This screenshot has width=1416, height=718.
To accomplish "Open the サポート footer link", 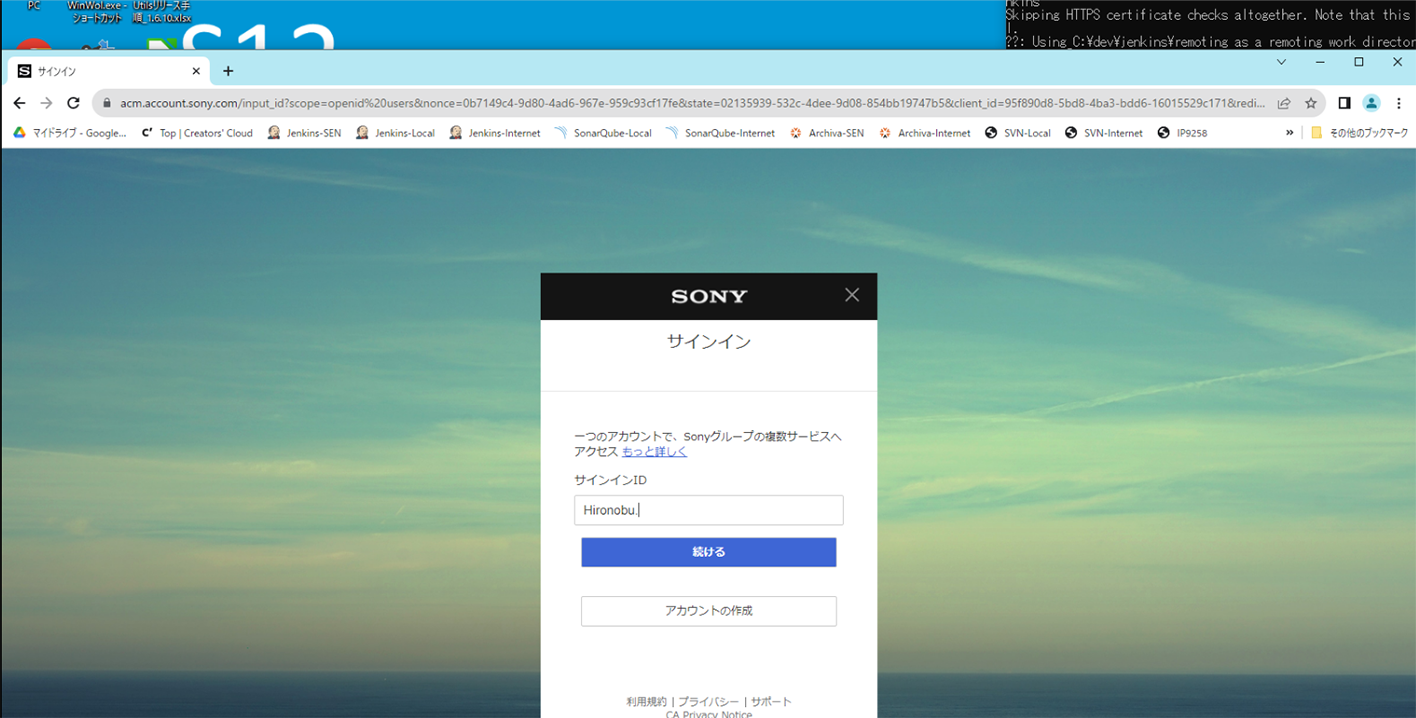I will [771, 702].
